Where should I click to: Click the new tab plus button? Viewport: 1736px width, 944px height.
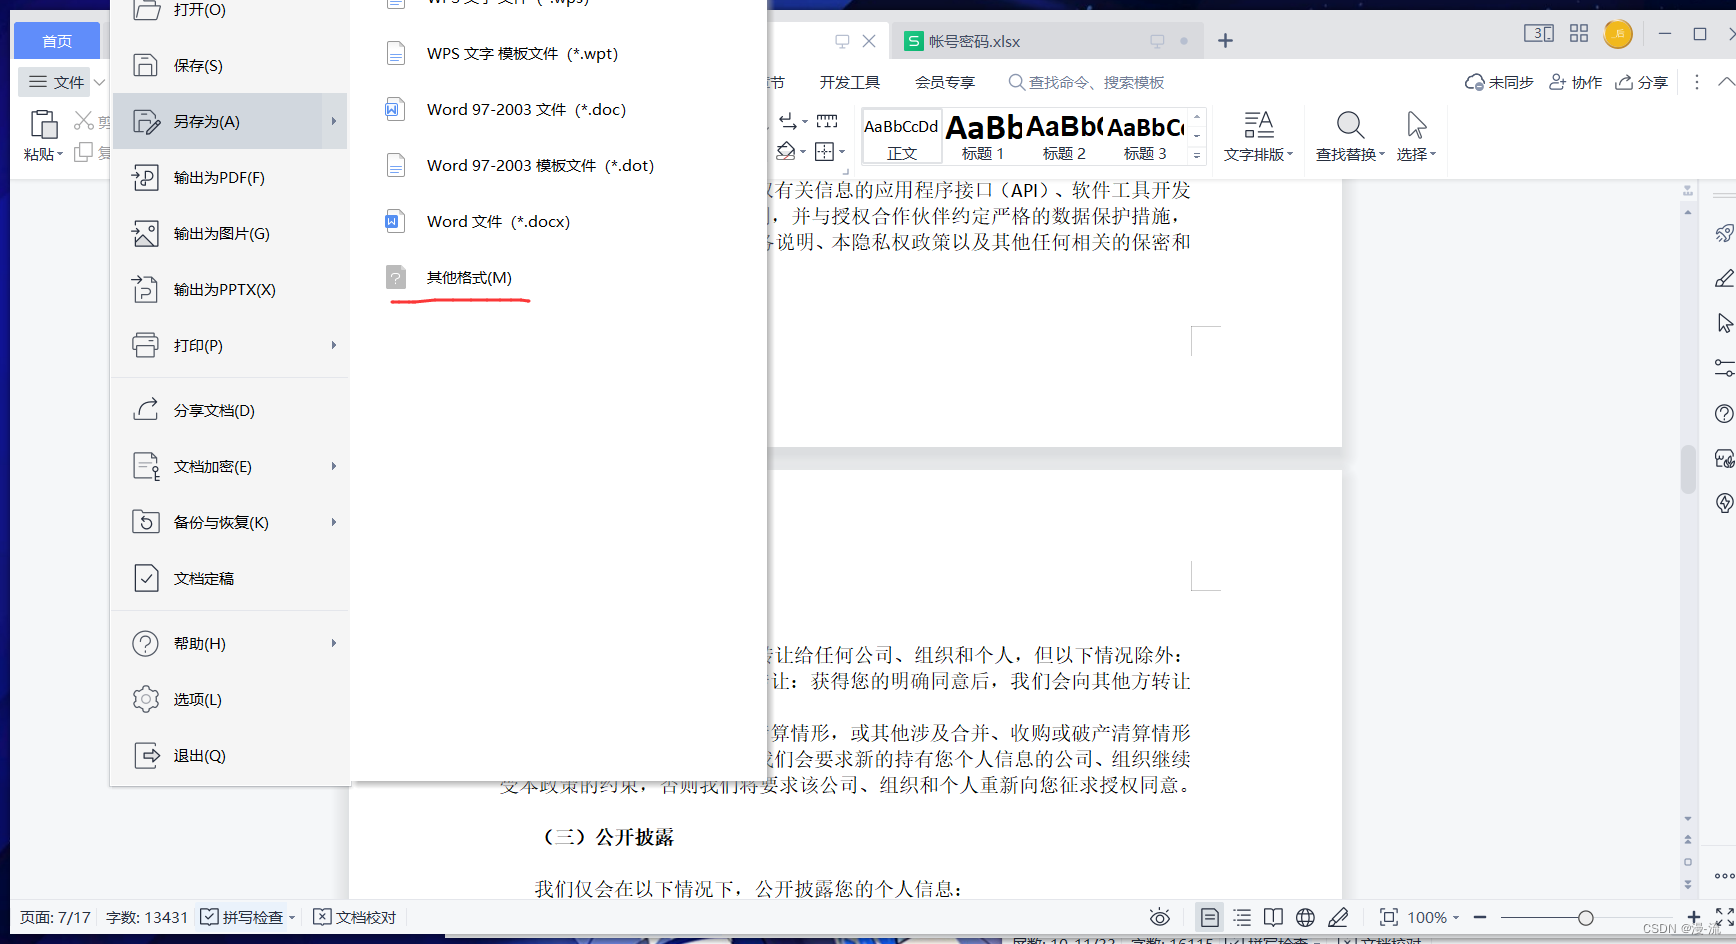(x=1225, y=41)
